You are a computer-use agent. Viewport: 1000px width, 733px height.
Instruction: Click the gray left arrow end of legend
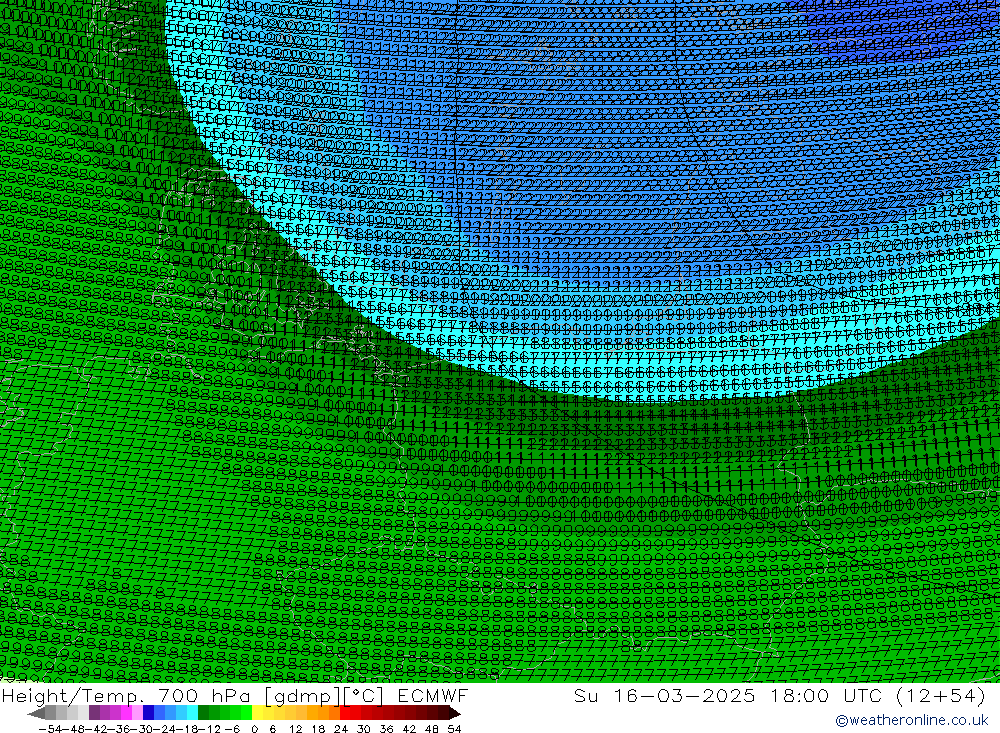pyautogui.click(x=36, y=713)
